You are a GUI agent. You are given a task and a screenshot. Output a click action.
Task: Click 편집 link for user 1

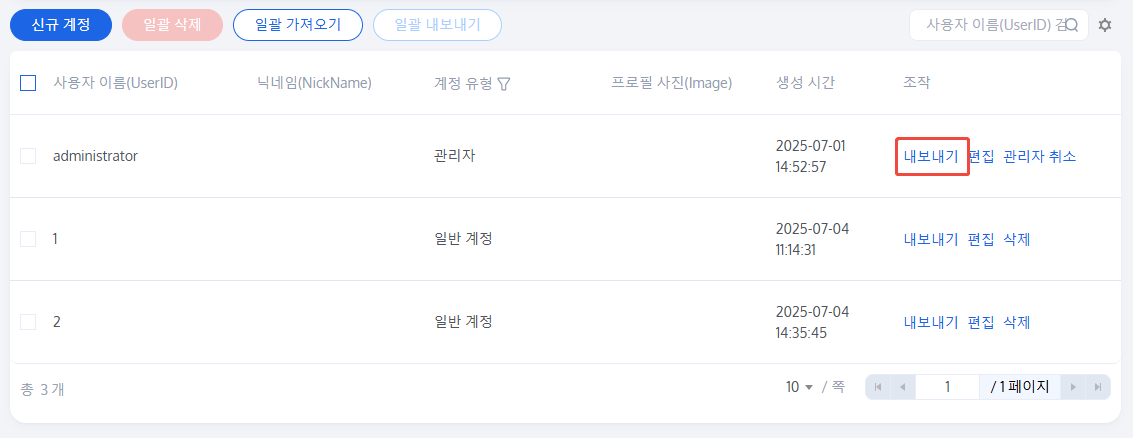(x=981, y=239)
